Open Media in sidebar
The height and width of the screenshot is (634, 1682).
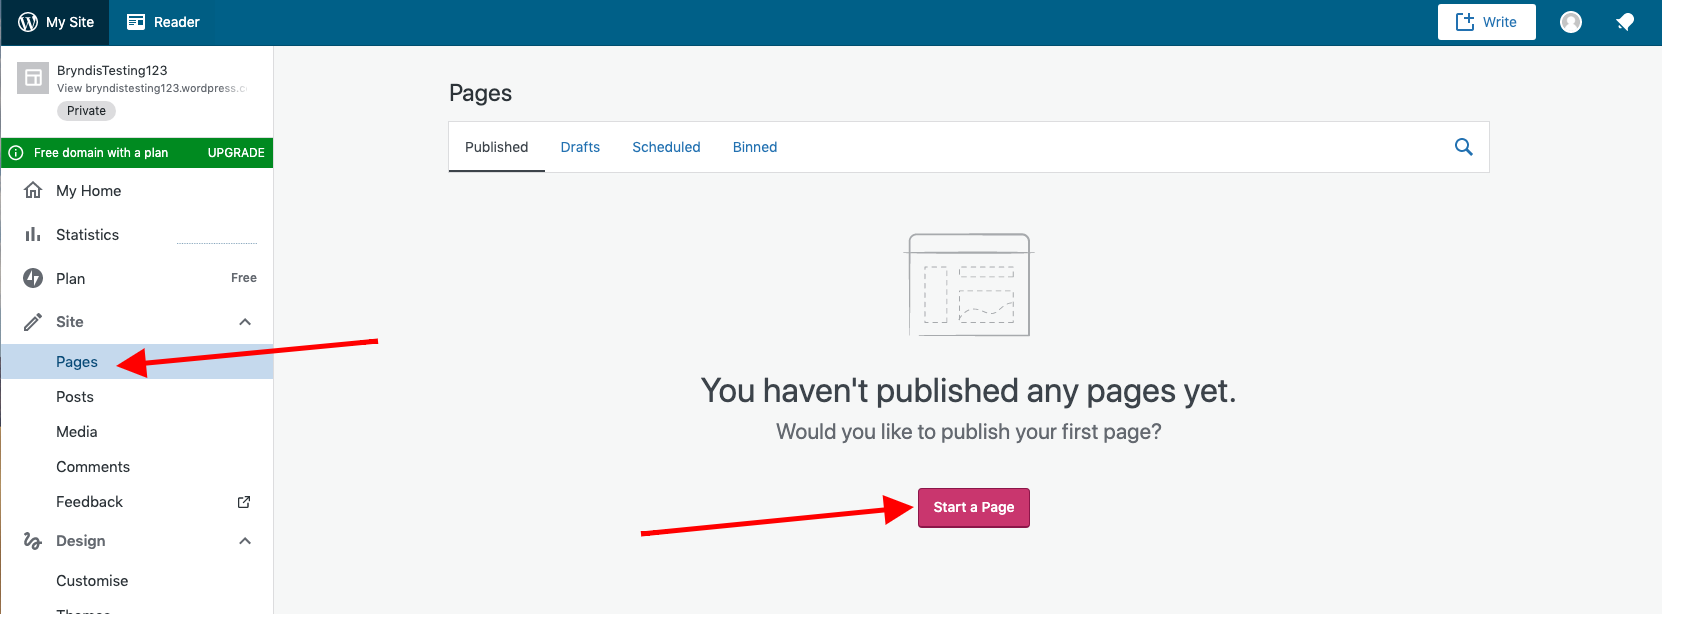click(137, 432)
